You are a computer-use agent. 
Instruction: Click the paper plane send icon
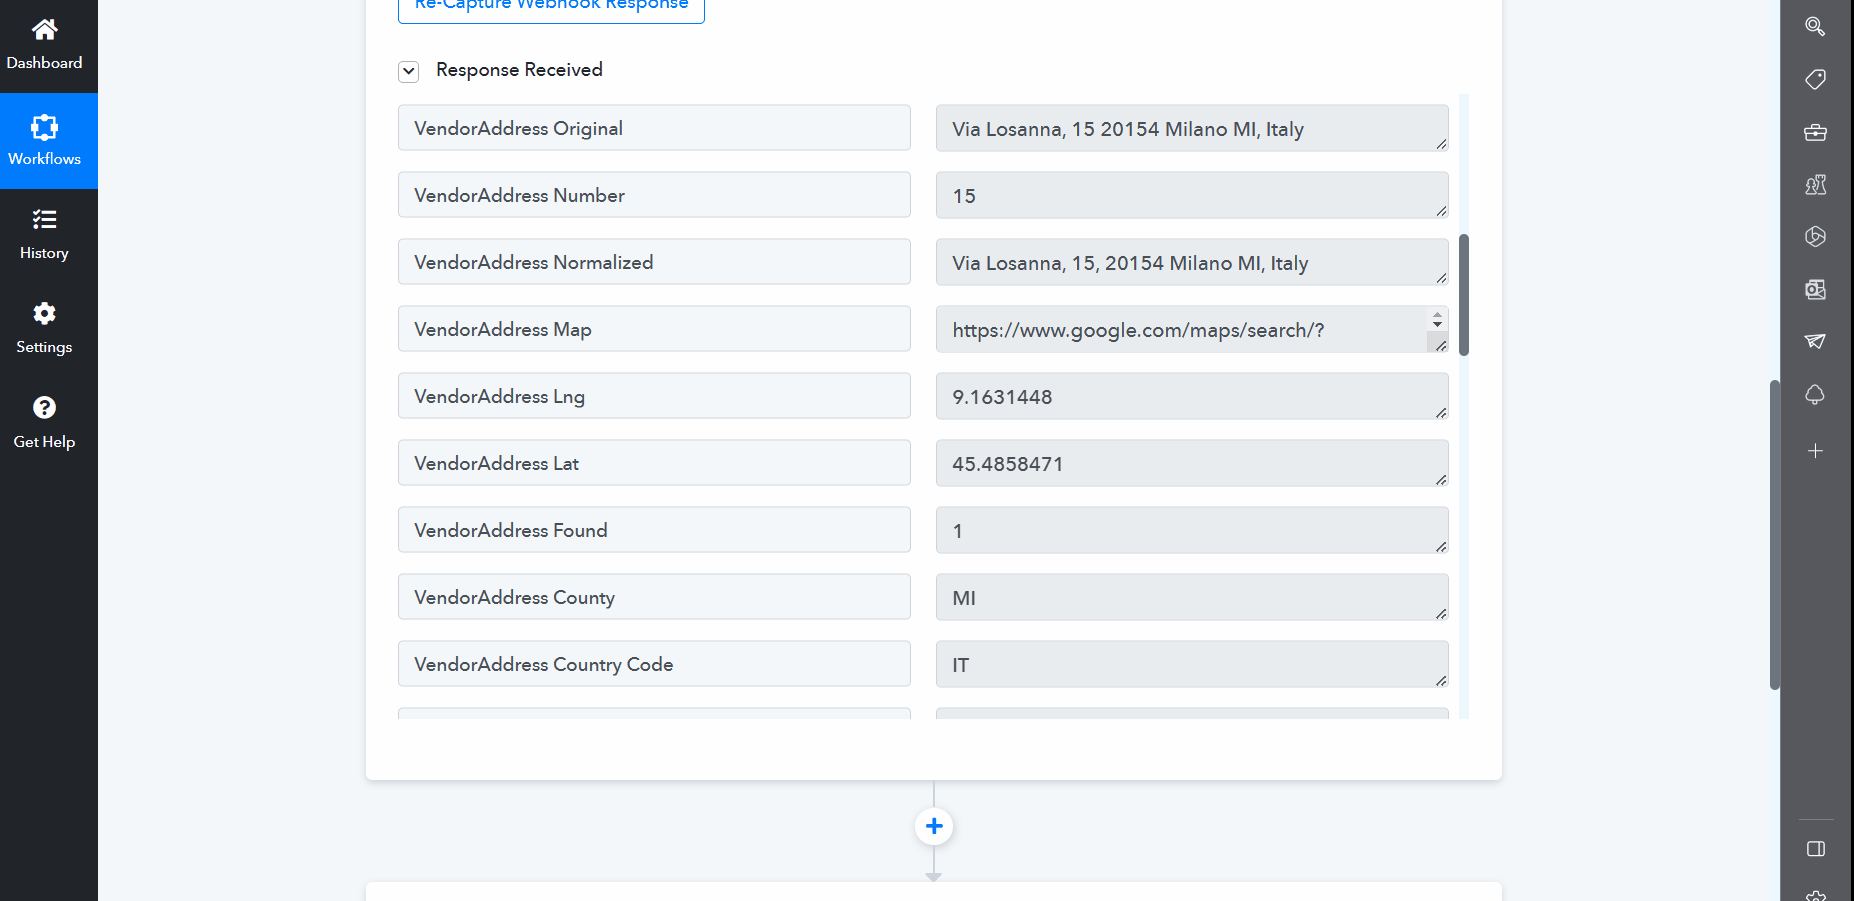(x=1815, y=341)
